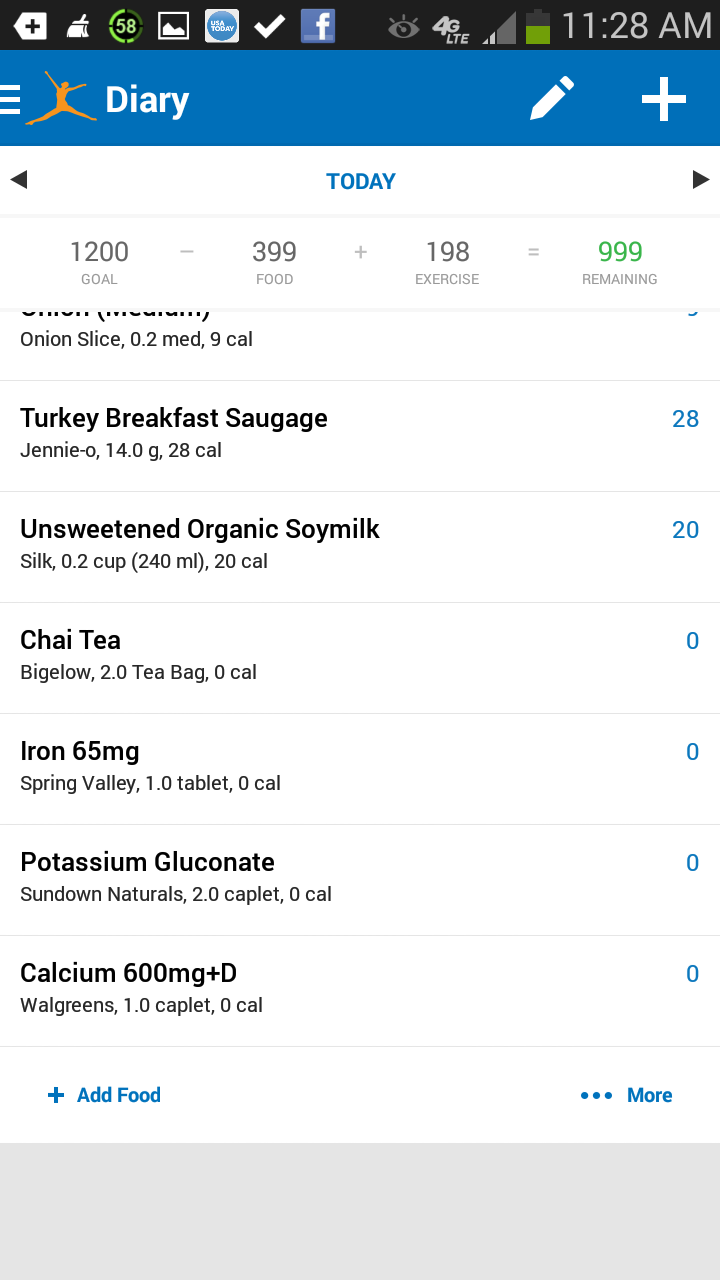Tap the plus icon in header
This screenshot has width=720, height=1280.
(x=663, y=99)
